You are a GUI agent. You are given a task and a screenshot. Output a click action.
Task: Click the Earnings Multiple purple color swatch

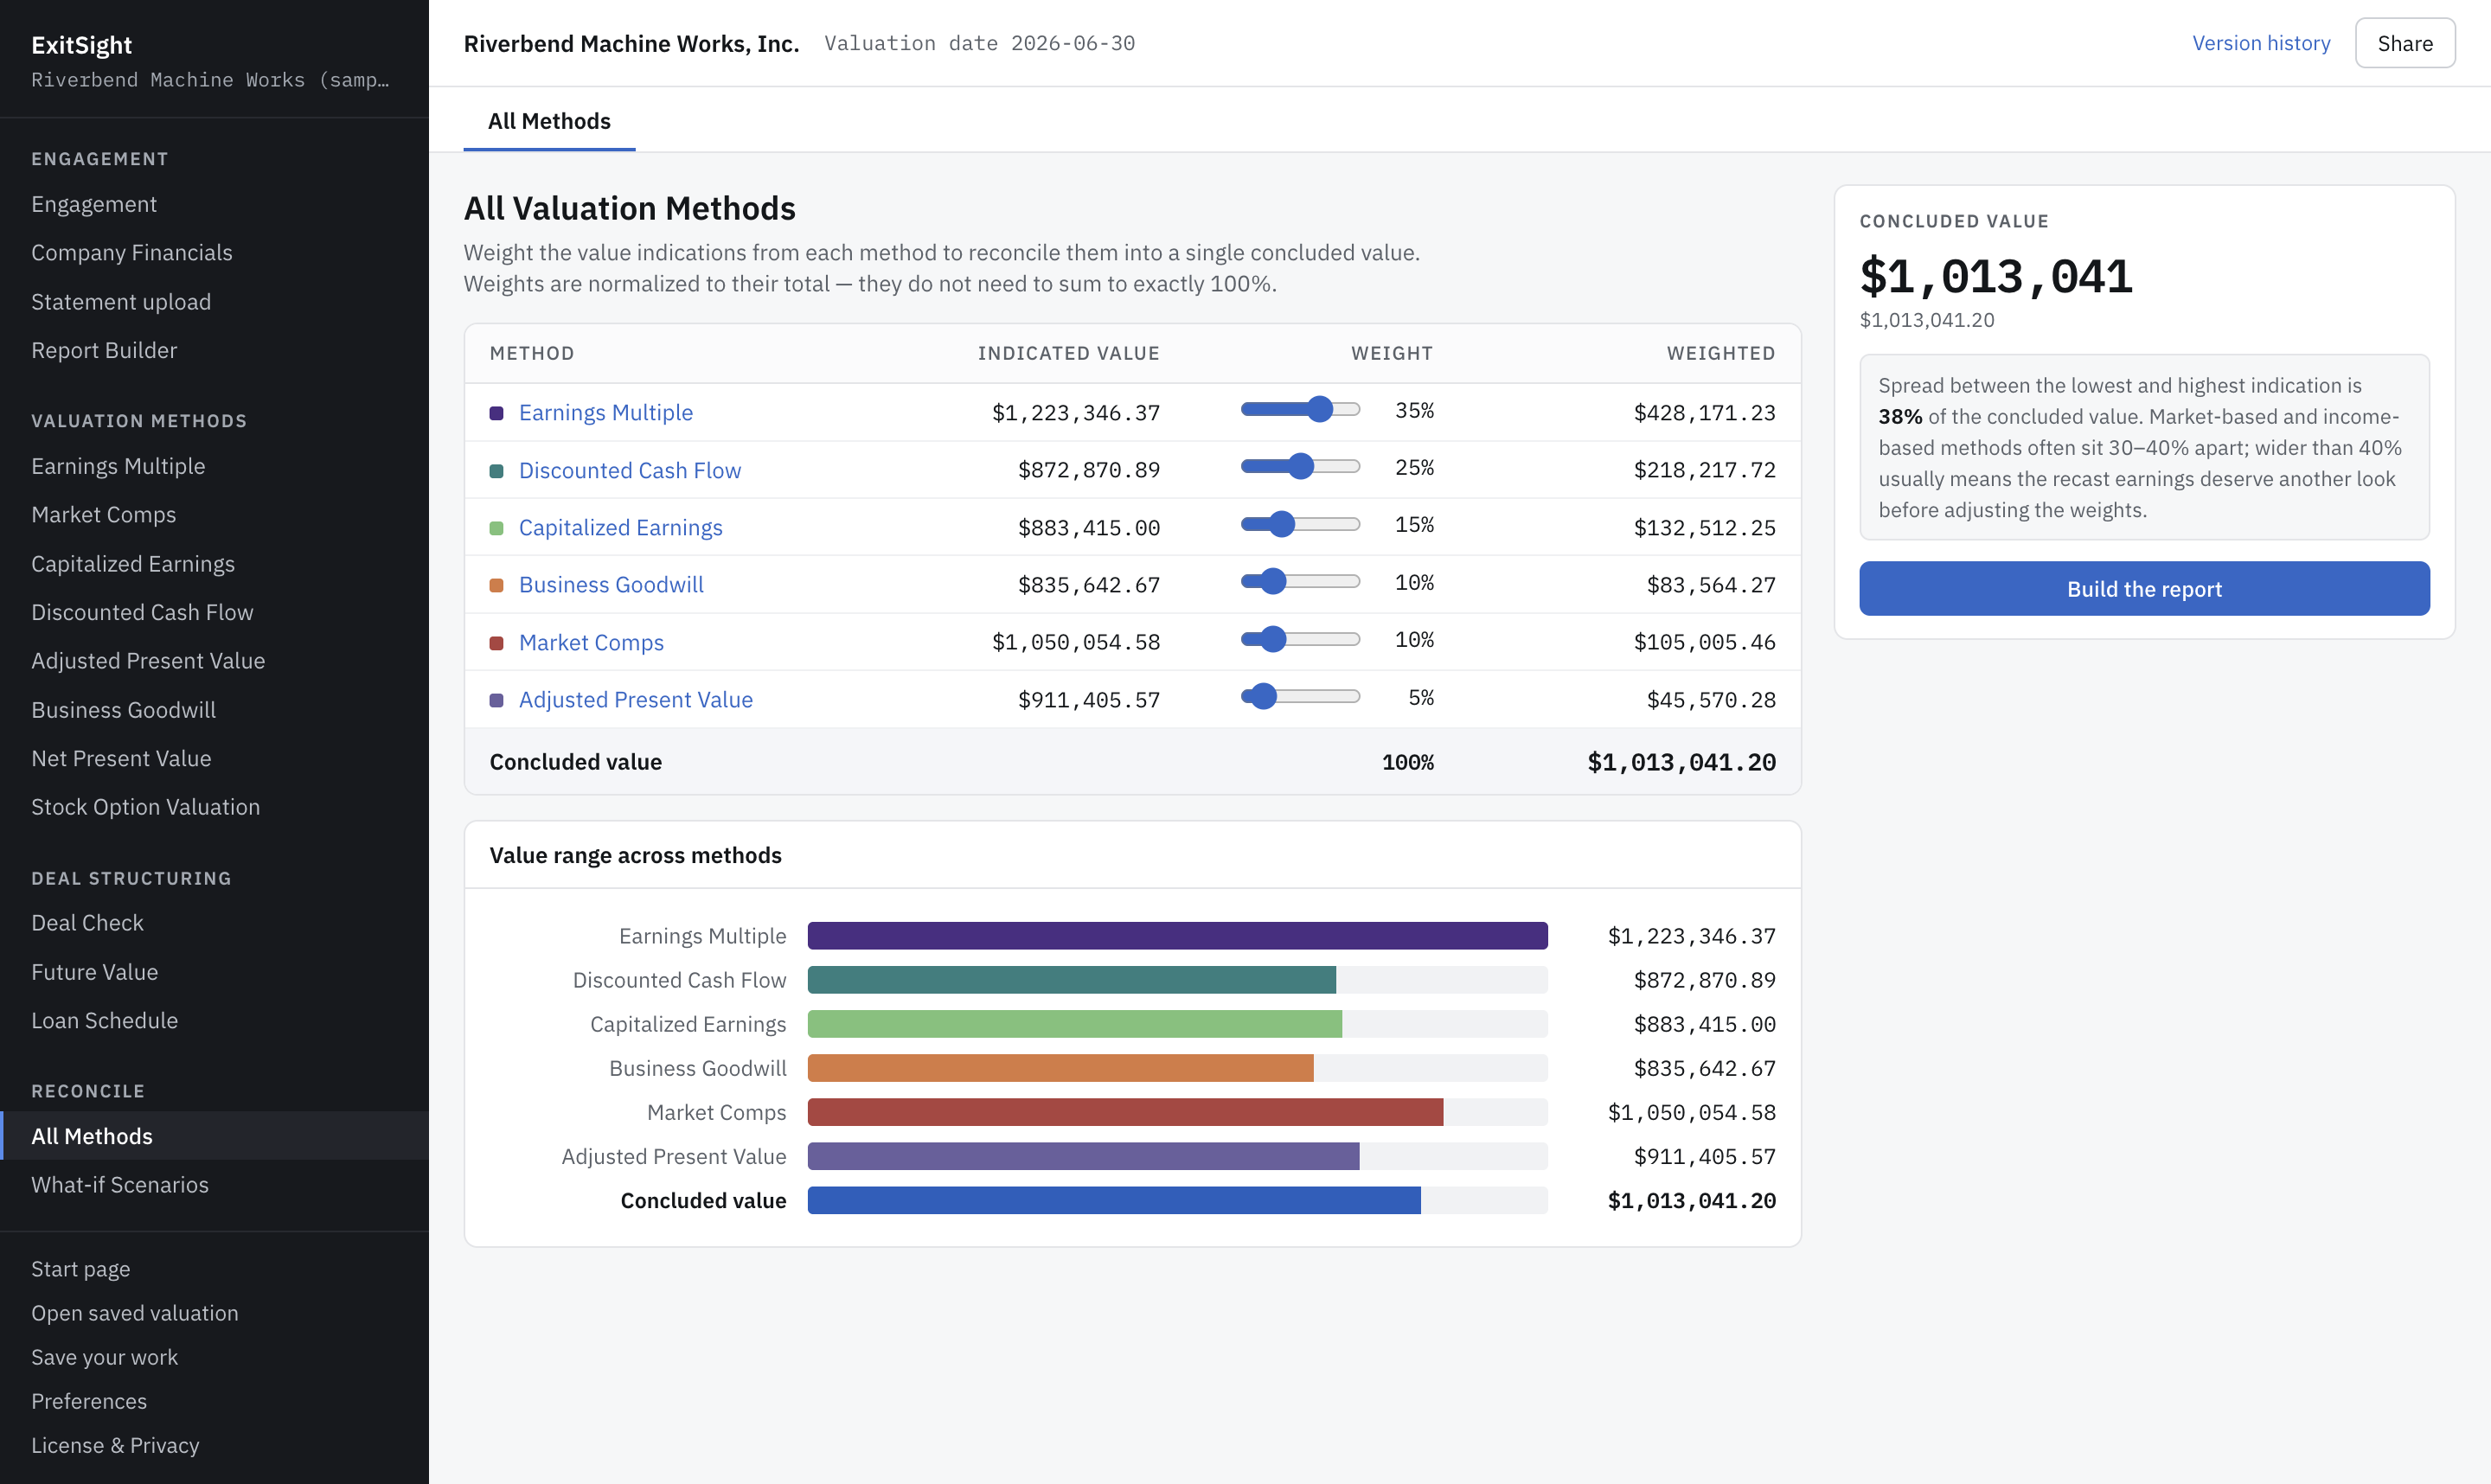click(x=496, y=413)
